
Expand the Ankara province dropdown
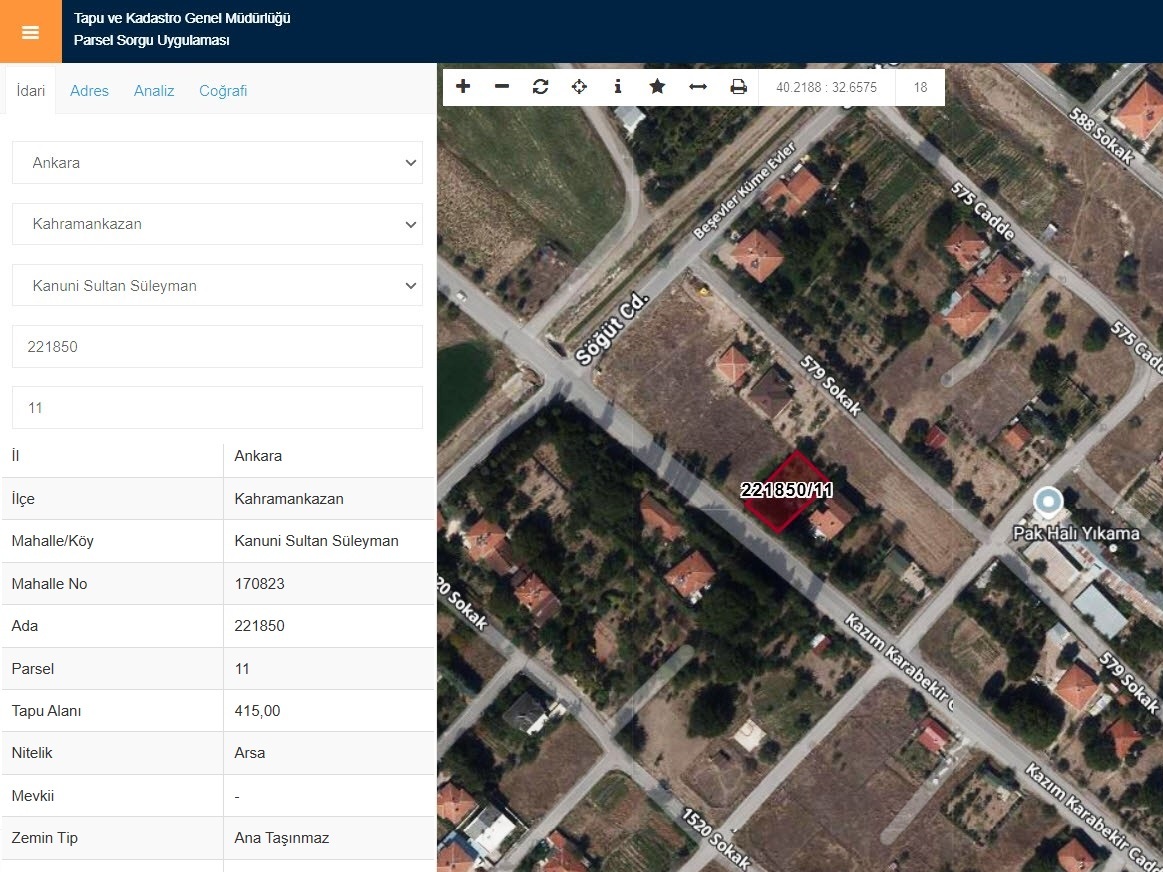pyautogui.click(x=217, y=163)
